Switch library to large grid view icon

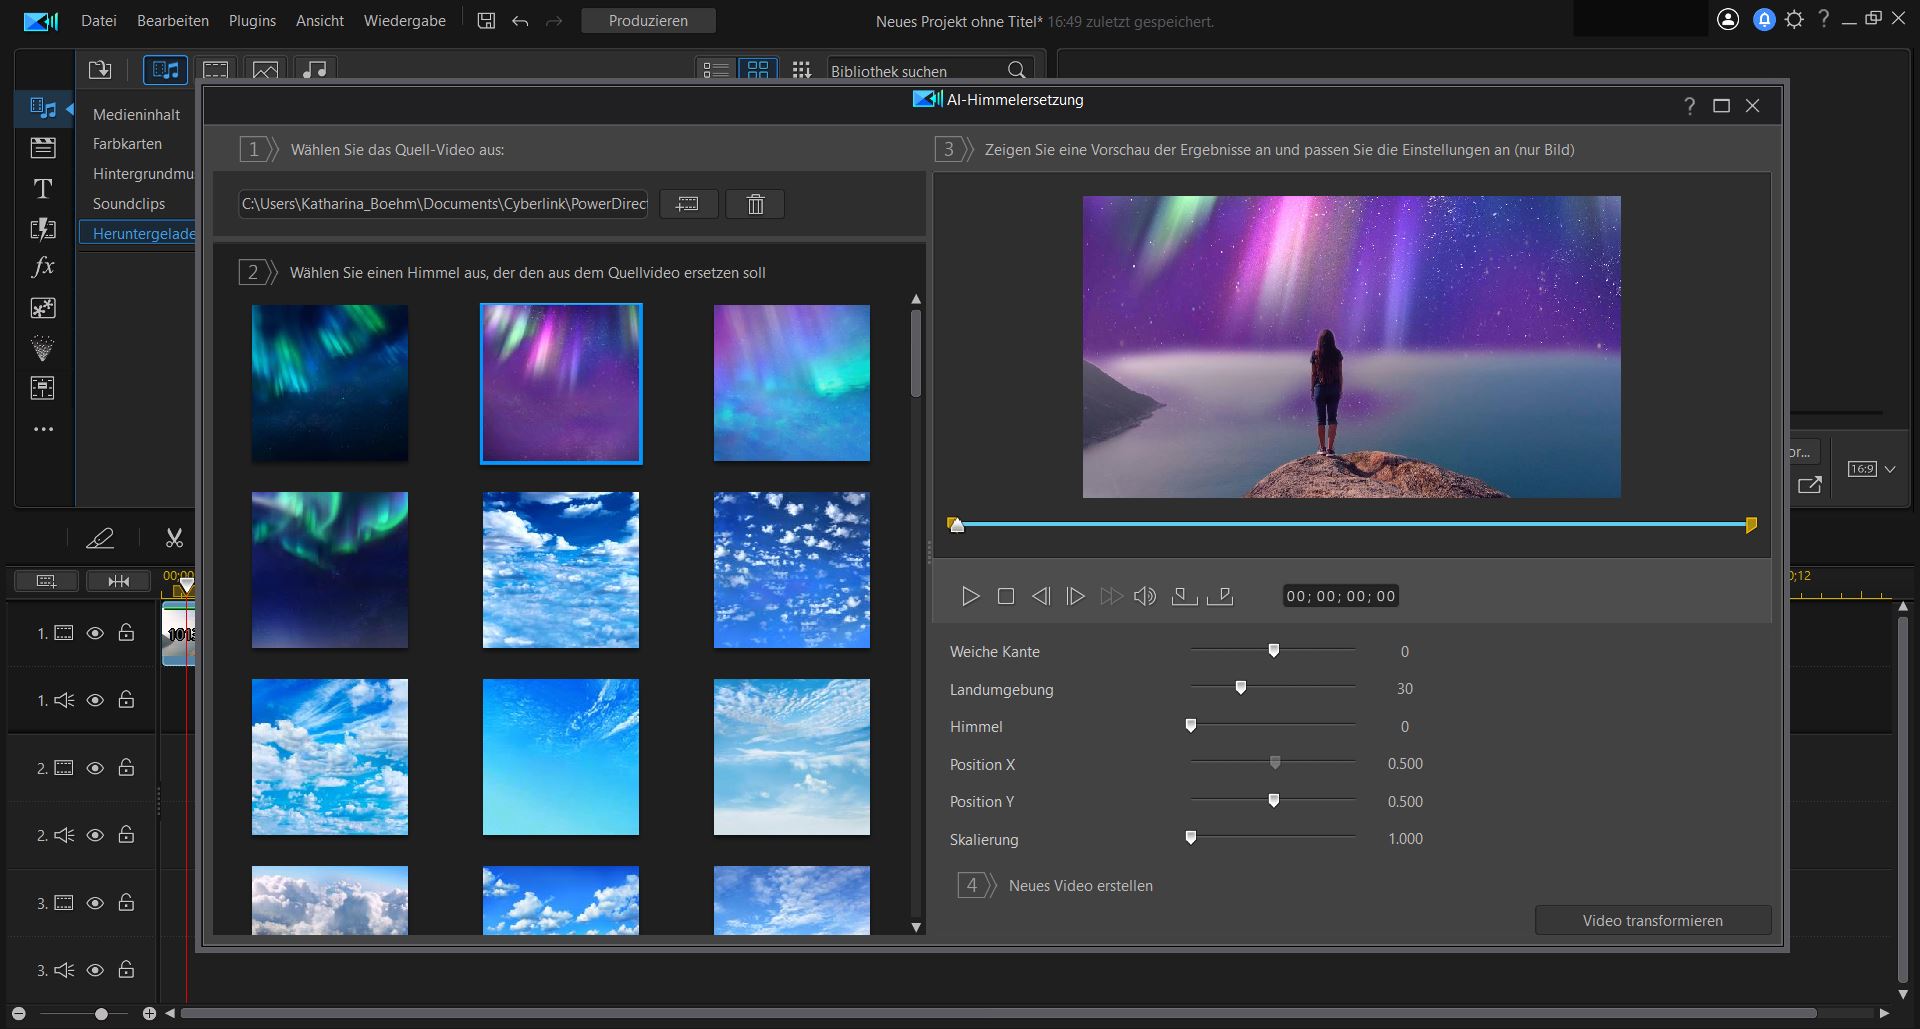[x=758, y=70]
